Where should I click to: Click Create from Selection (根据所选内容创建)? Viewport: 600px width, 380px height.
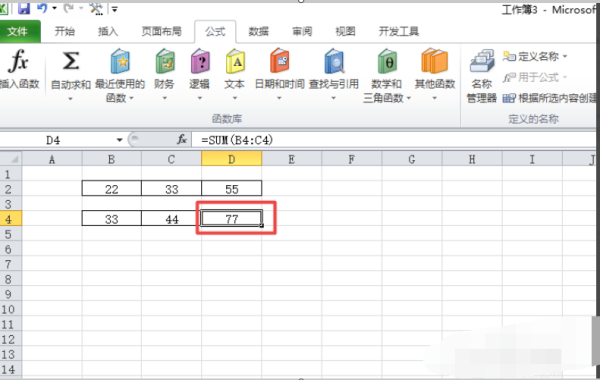(550, 98)
